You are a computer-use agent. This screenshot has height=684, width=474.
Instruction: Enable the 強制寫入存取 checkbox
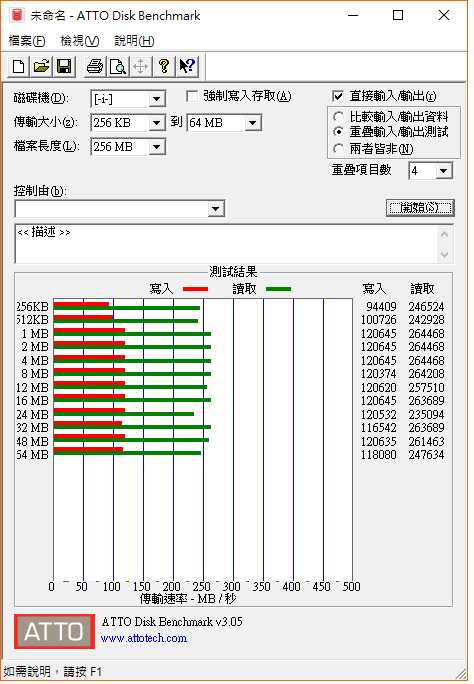pyautogui.click(x=192, y=96)
